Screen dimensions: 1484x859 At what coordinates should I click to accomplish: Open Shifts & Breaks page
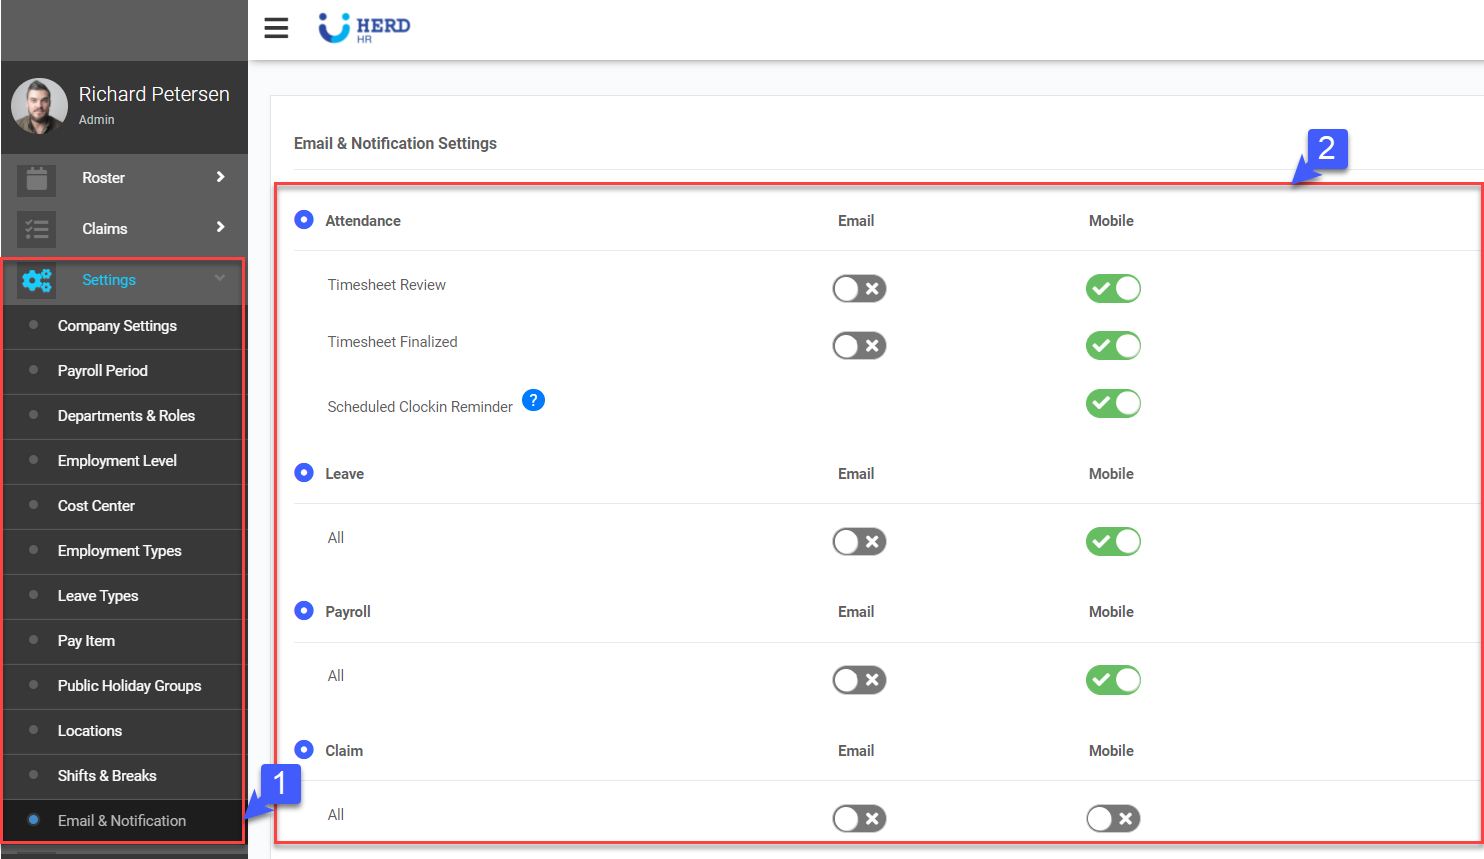click(x=107, y=776)
